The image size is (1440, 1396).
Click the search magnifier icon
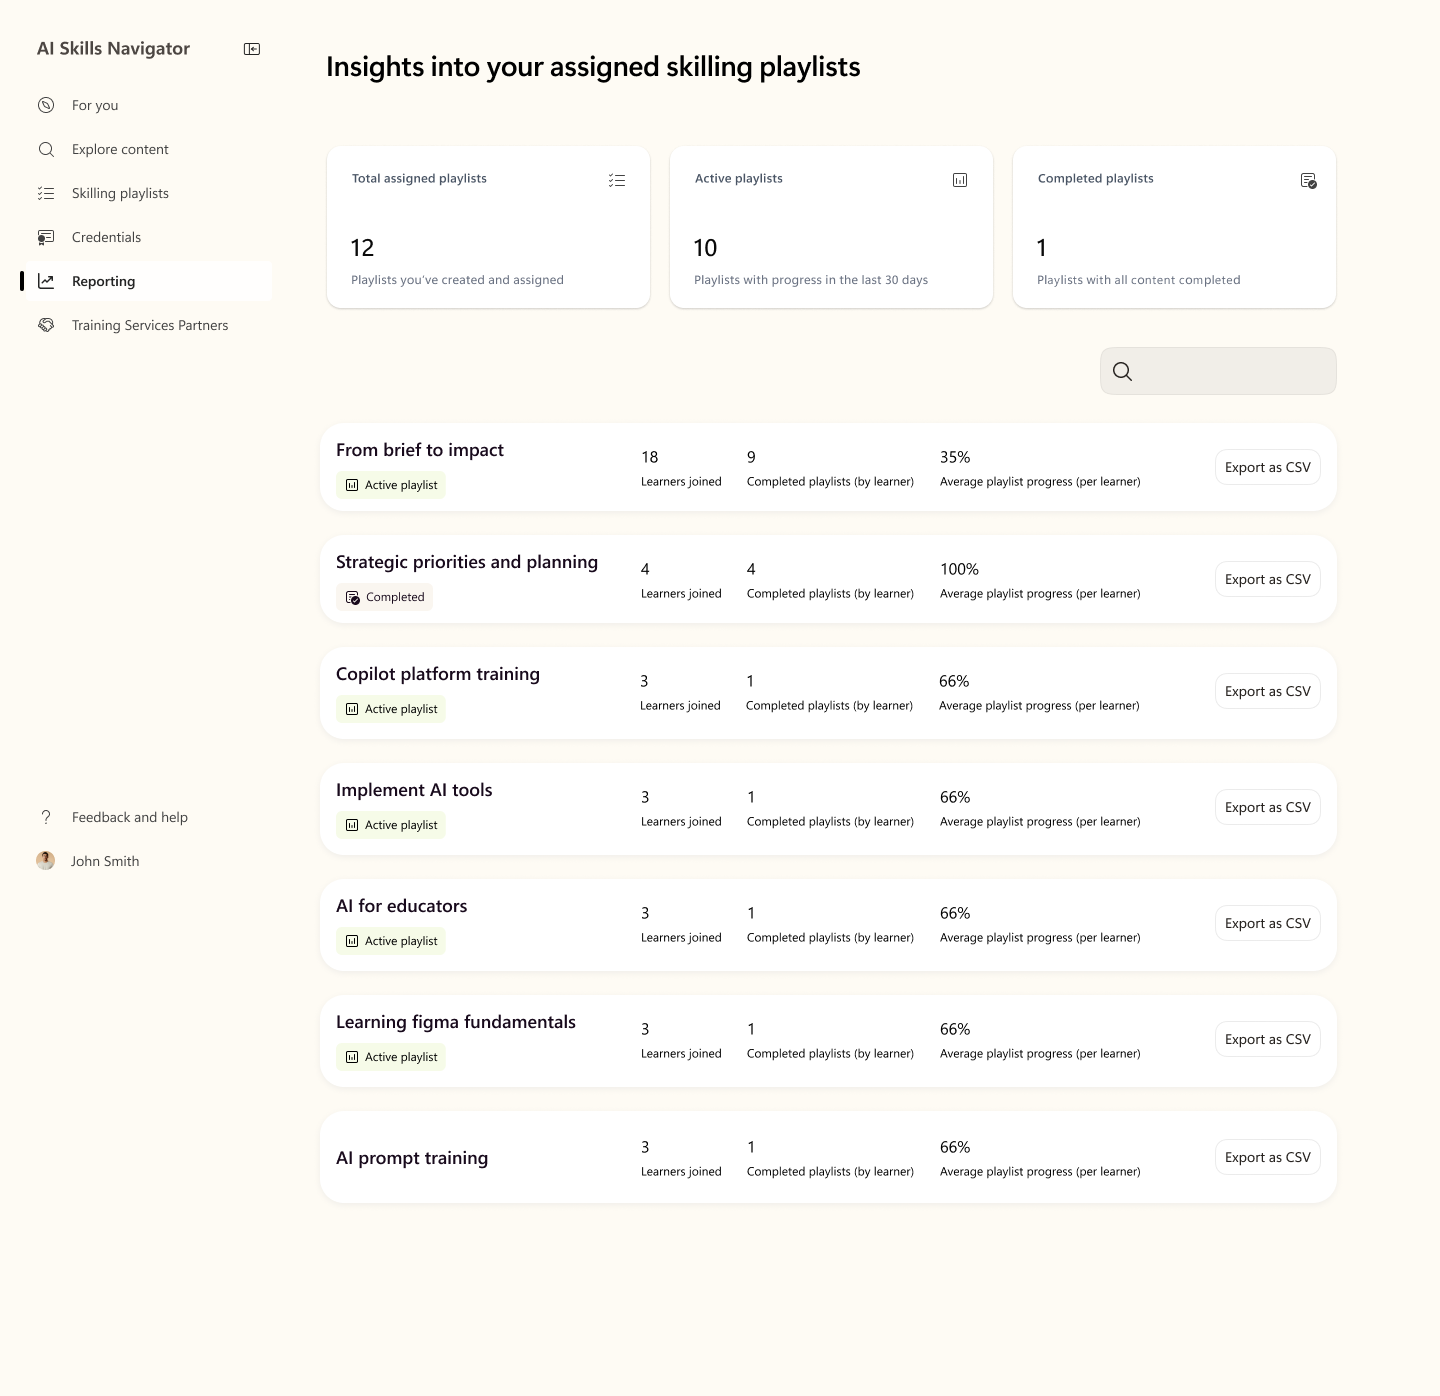pyautogui.click(x=1122, y=371)
